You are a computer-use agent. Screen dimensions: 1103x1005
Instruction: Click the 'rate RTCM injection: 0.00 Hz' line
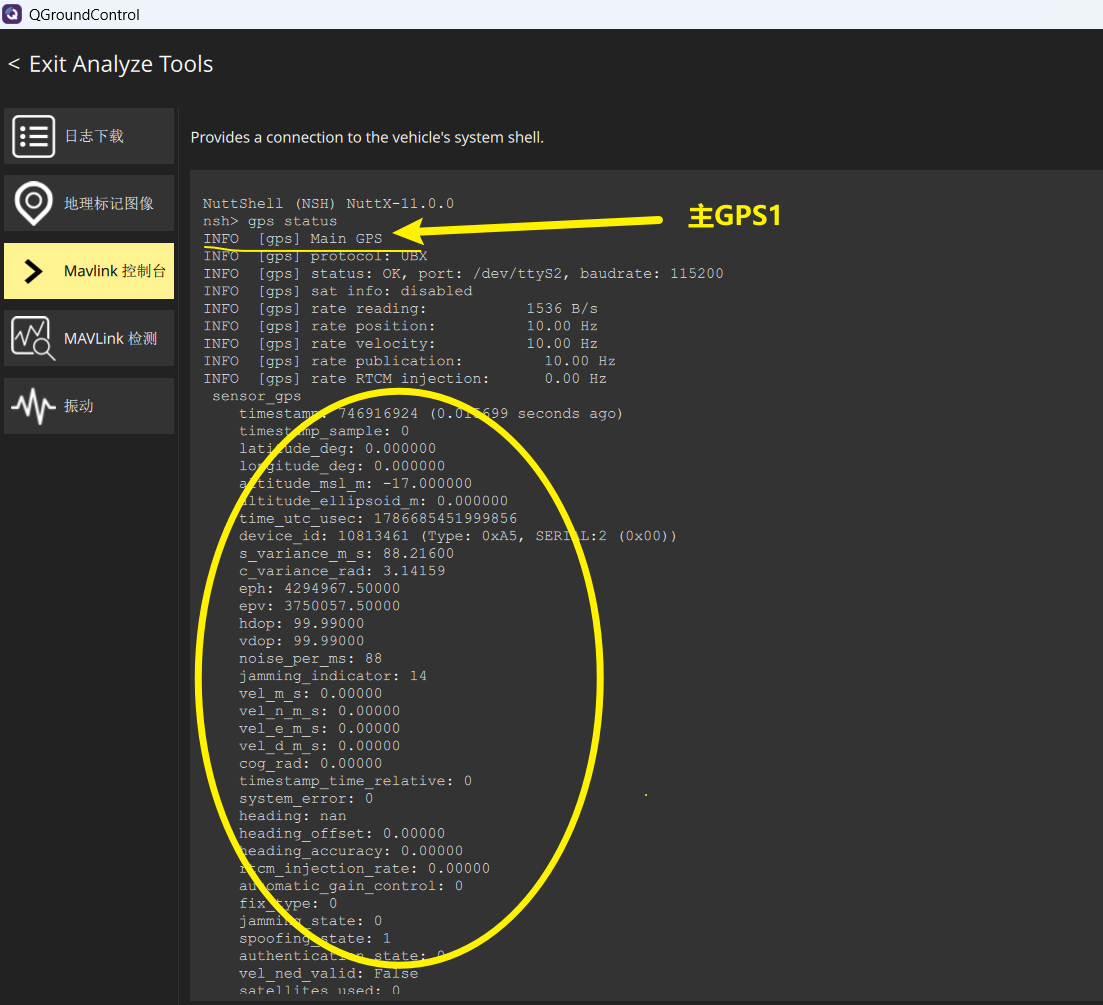click(405, 378)
